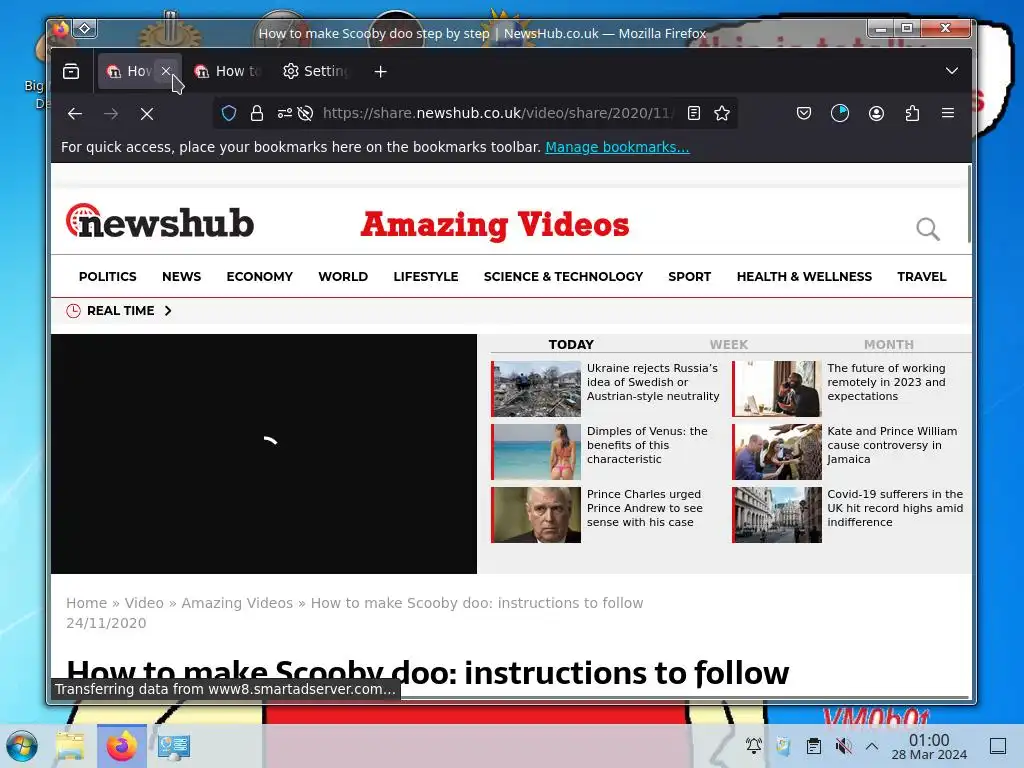
Task: Open HEALTH & WELLNESS navigation item
Action: (804, 277)
